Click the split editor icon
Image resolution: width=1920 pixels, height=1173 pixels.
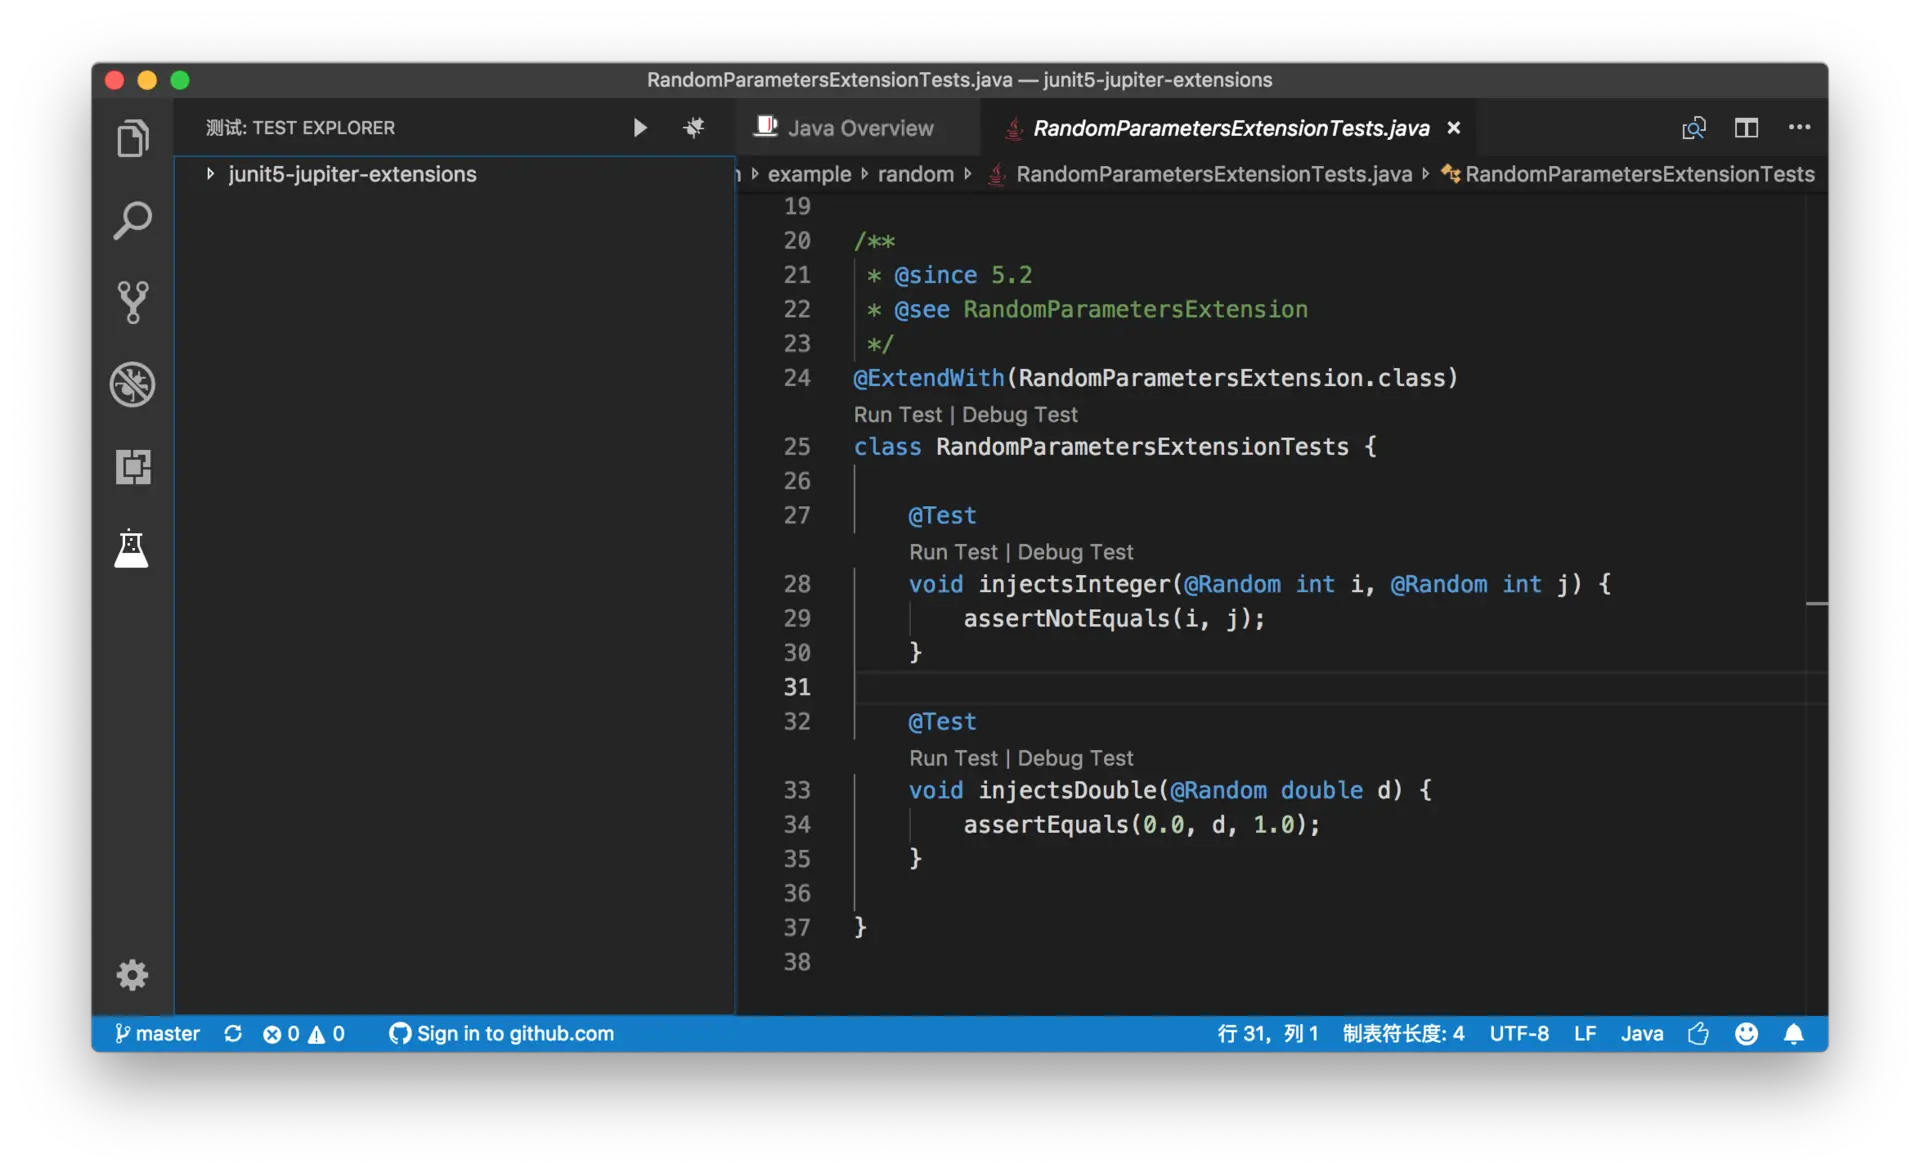click(1746, 128)
